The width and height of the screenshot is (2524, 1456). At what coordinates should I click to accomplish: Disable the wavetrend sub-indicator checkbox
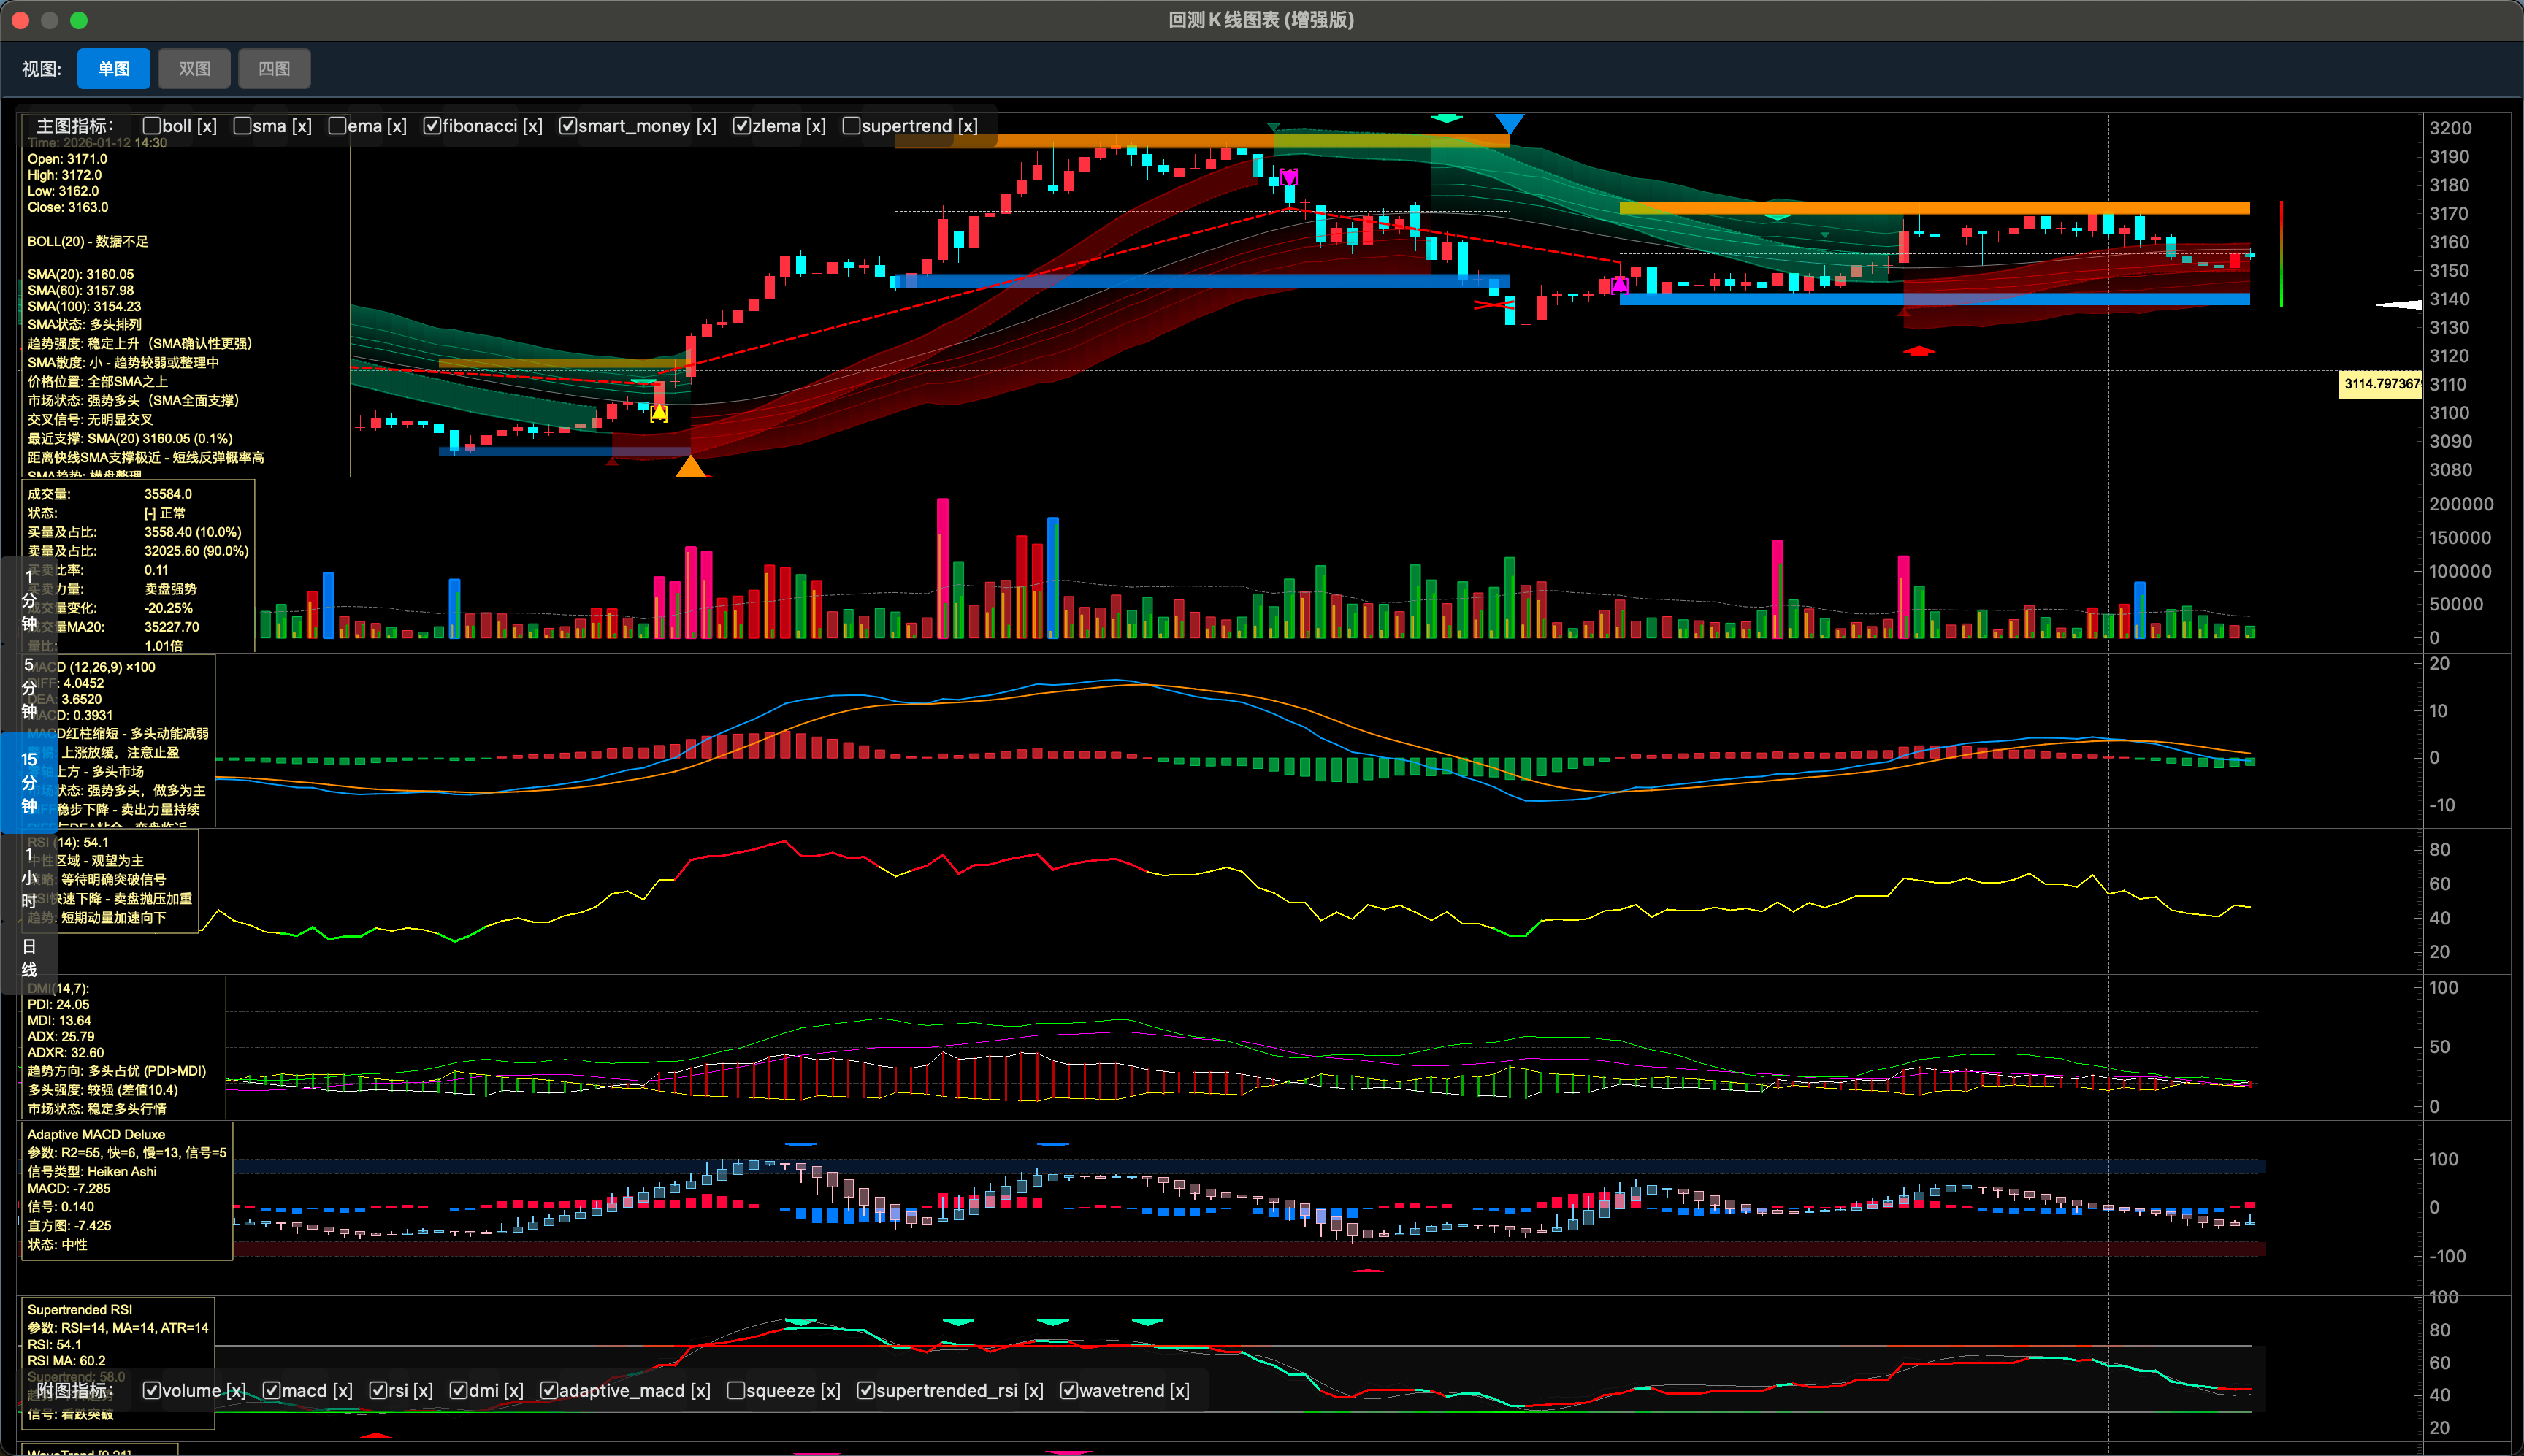pyautogui.click(x=1069, y=1391)
